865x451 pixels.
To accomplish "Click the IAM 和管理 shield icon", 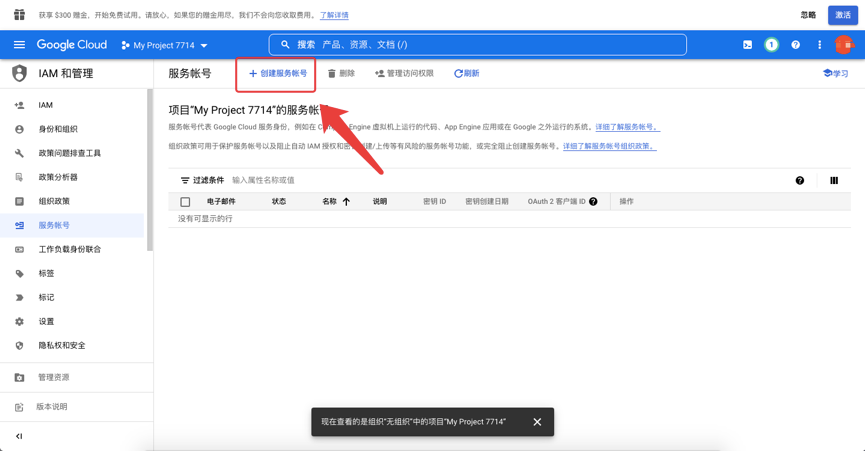I will pos(19,73).
